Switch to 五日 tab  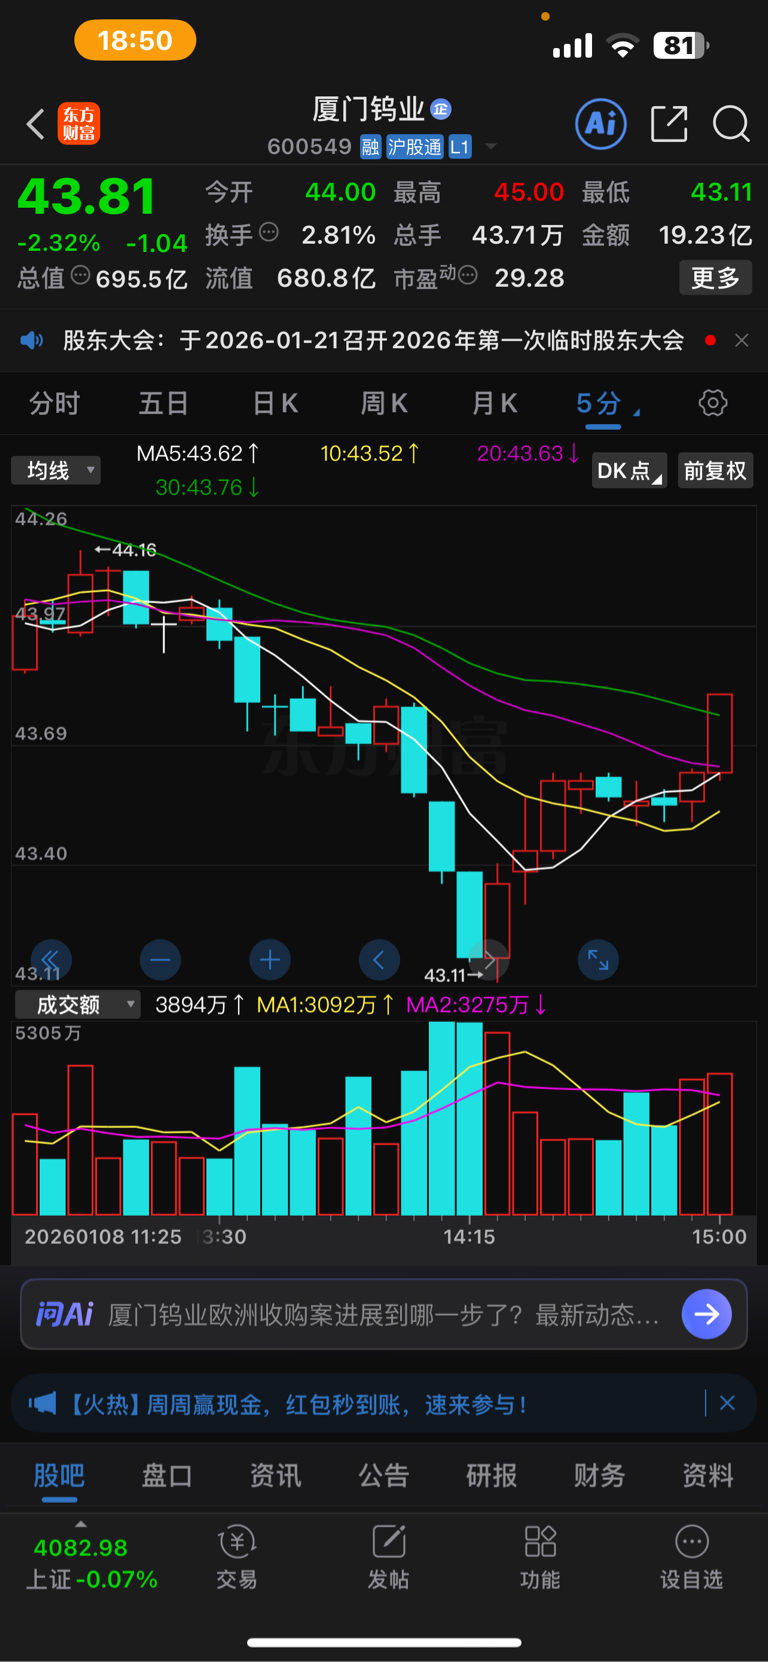[x=164, y=403]
